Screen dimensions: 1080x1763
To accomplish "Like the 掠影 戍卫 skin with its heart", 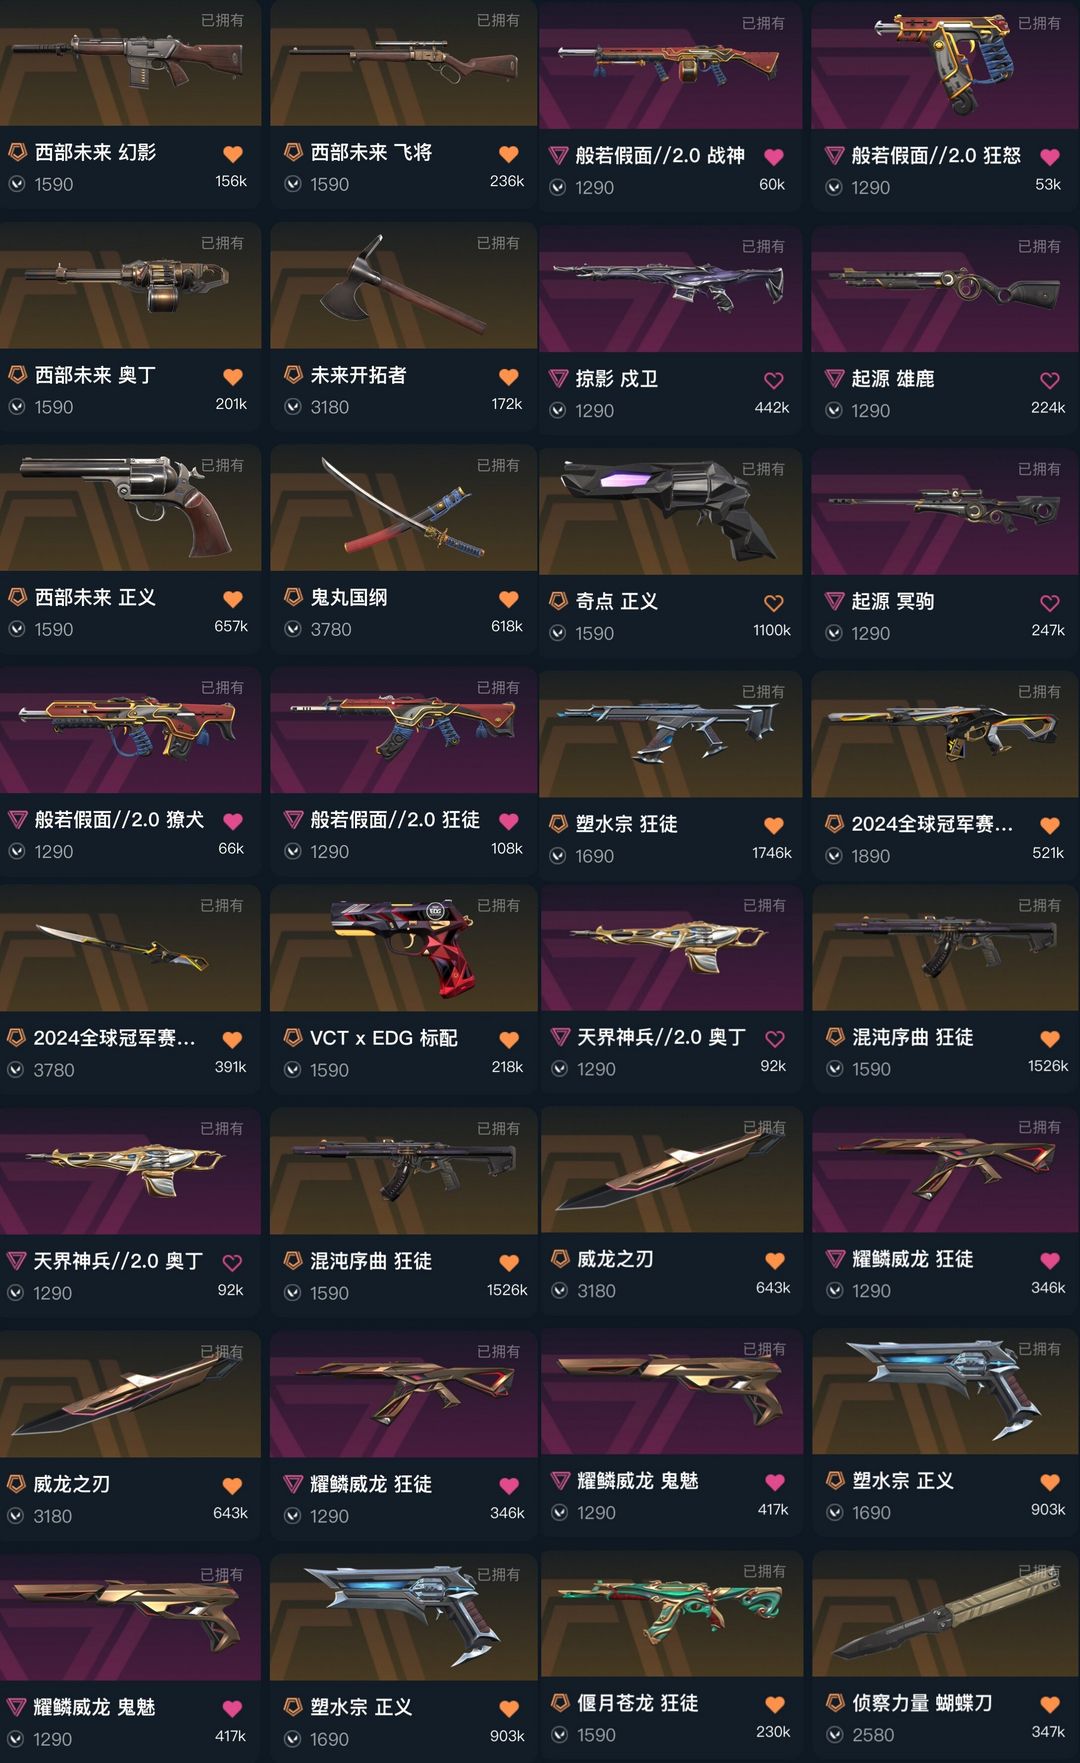I will (774, 380).
